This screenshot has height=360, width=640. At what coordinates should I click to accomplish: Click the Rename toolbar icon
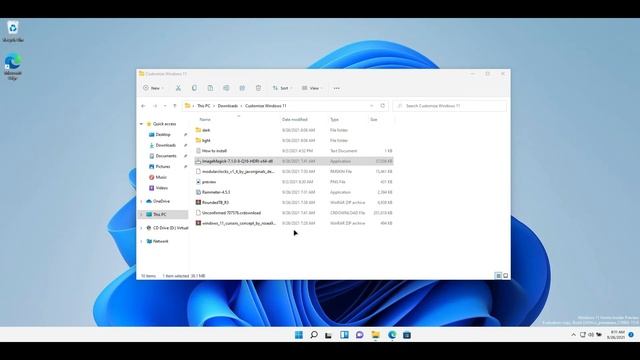pyautogui.click(x=226, y=88)
